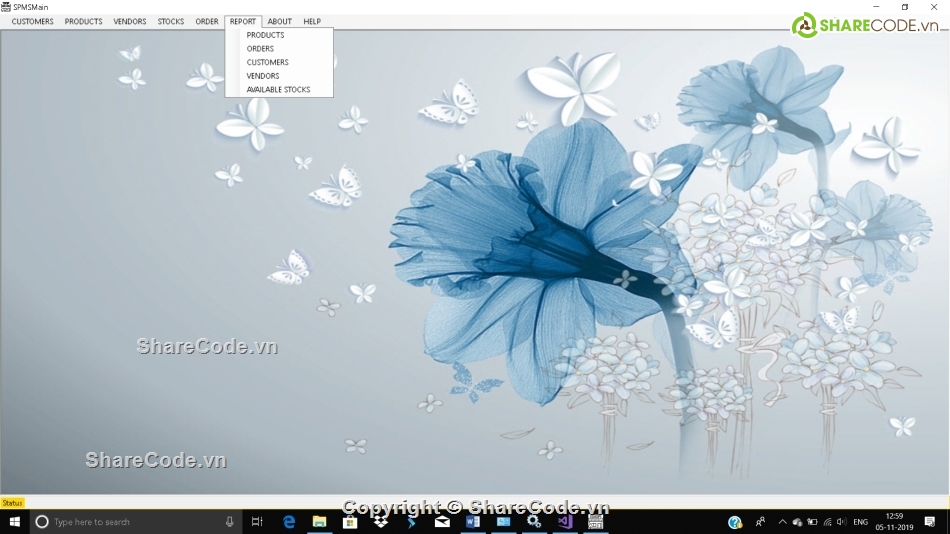950x534 pixels.
Task: Show hidden system tray icons
Action: (782, 522)
